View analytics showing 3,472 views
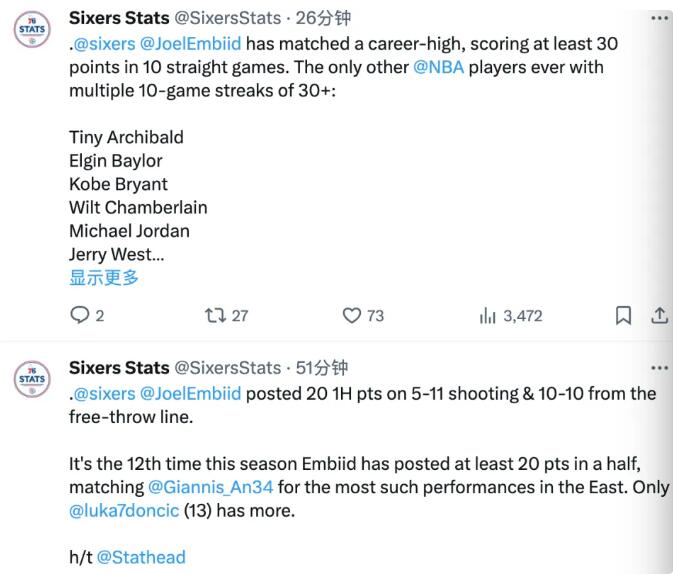Viewport: 673px width, 575px height. 488,316
